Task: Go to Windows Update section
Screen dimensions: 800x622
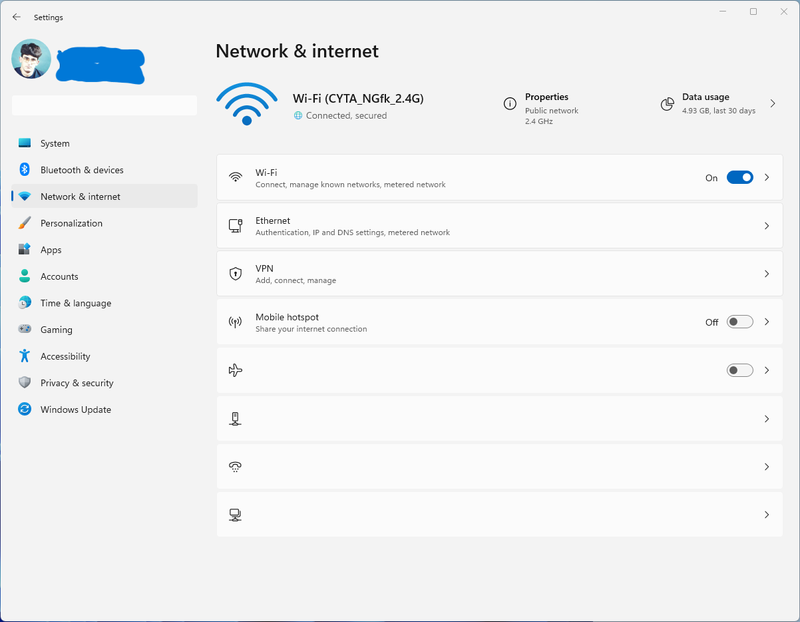Action: click(x=76, y=409)
